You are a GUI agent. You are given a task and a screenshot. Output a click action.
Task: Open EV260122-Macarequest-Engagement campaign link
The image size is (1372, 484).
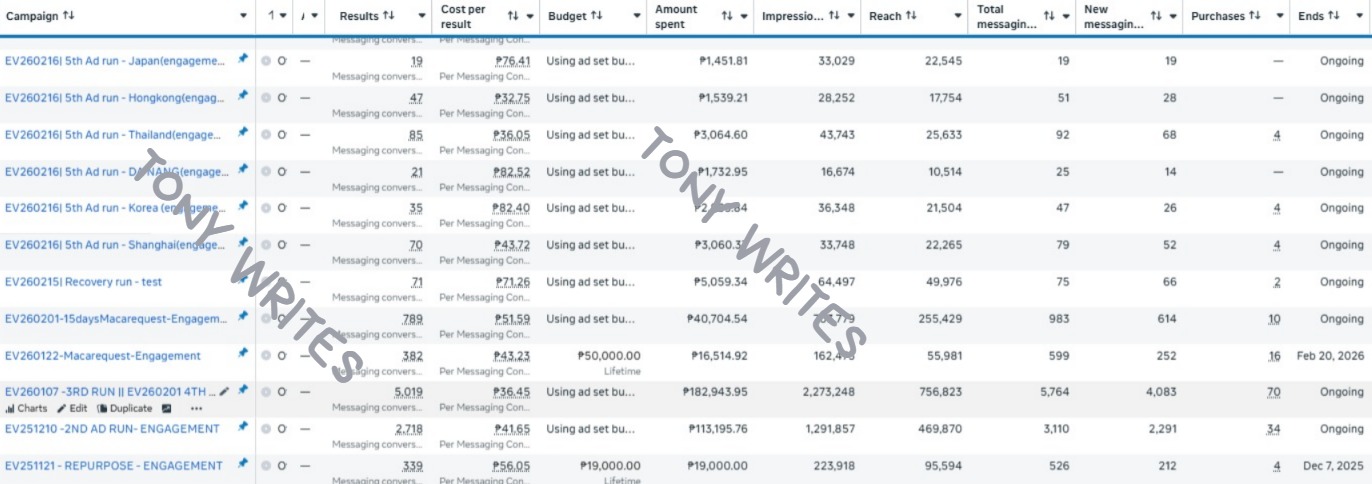click(103, 355)
